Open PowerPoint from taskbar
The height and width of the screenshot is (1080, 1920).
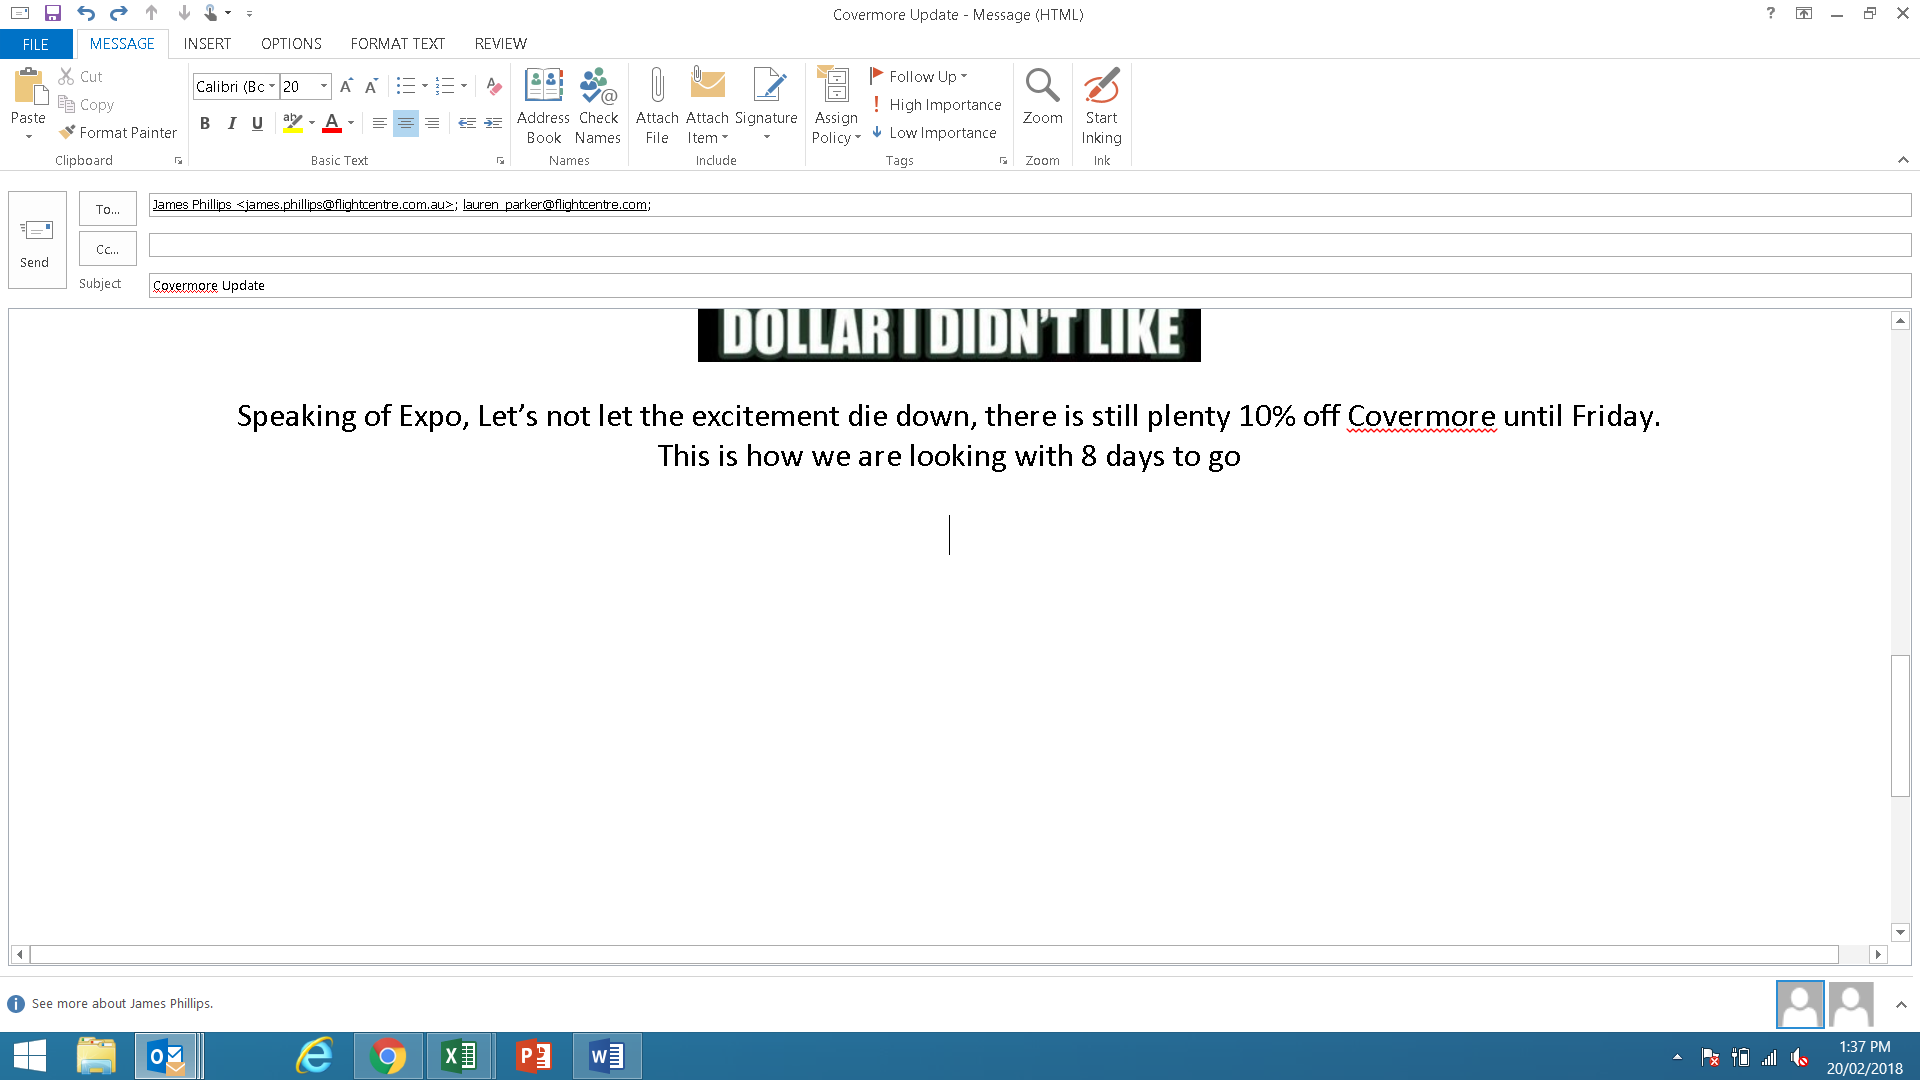[533, 1056]
